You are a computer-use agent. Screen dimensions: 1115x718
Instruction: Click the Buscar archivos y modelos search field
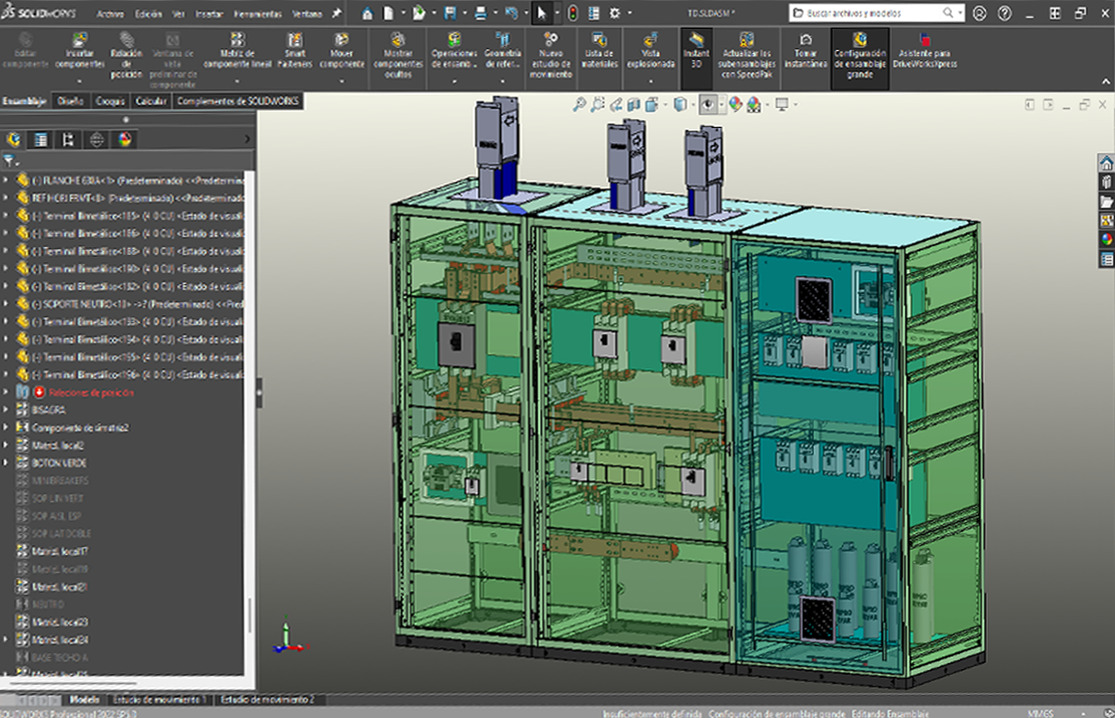(865, 13)
